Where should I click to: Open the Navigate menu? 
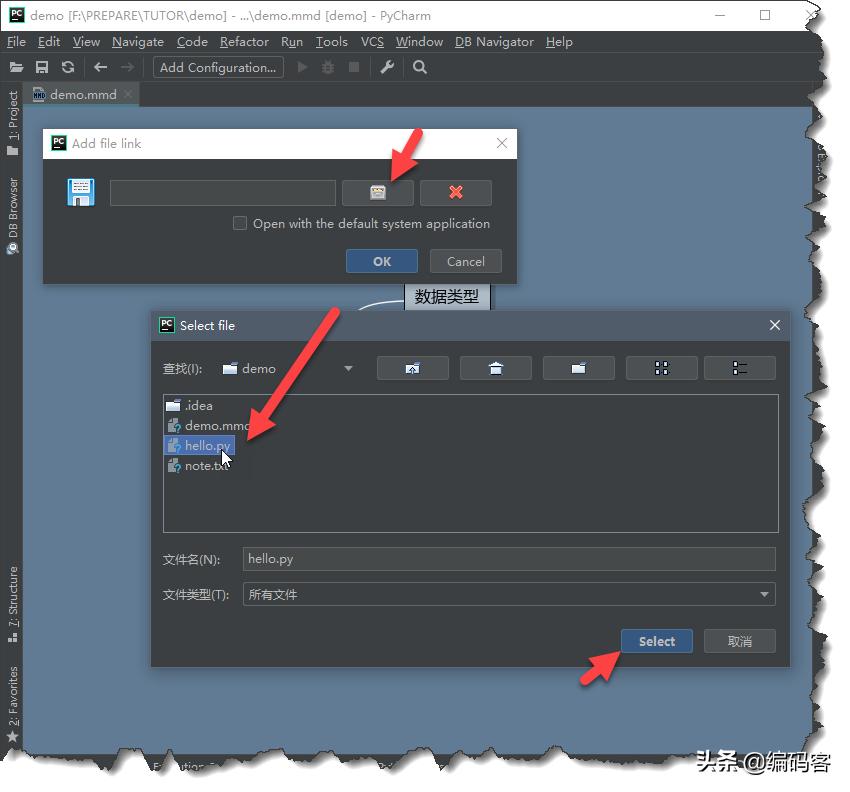coord(138,42)
